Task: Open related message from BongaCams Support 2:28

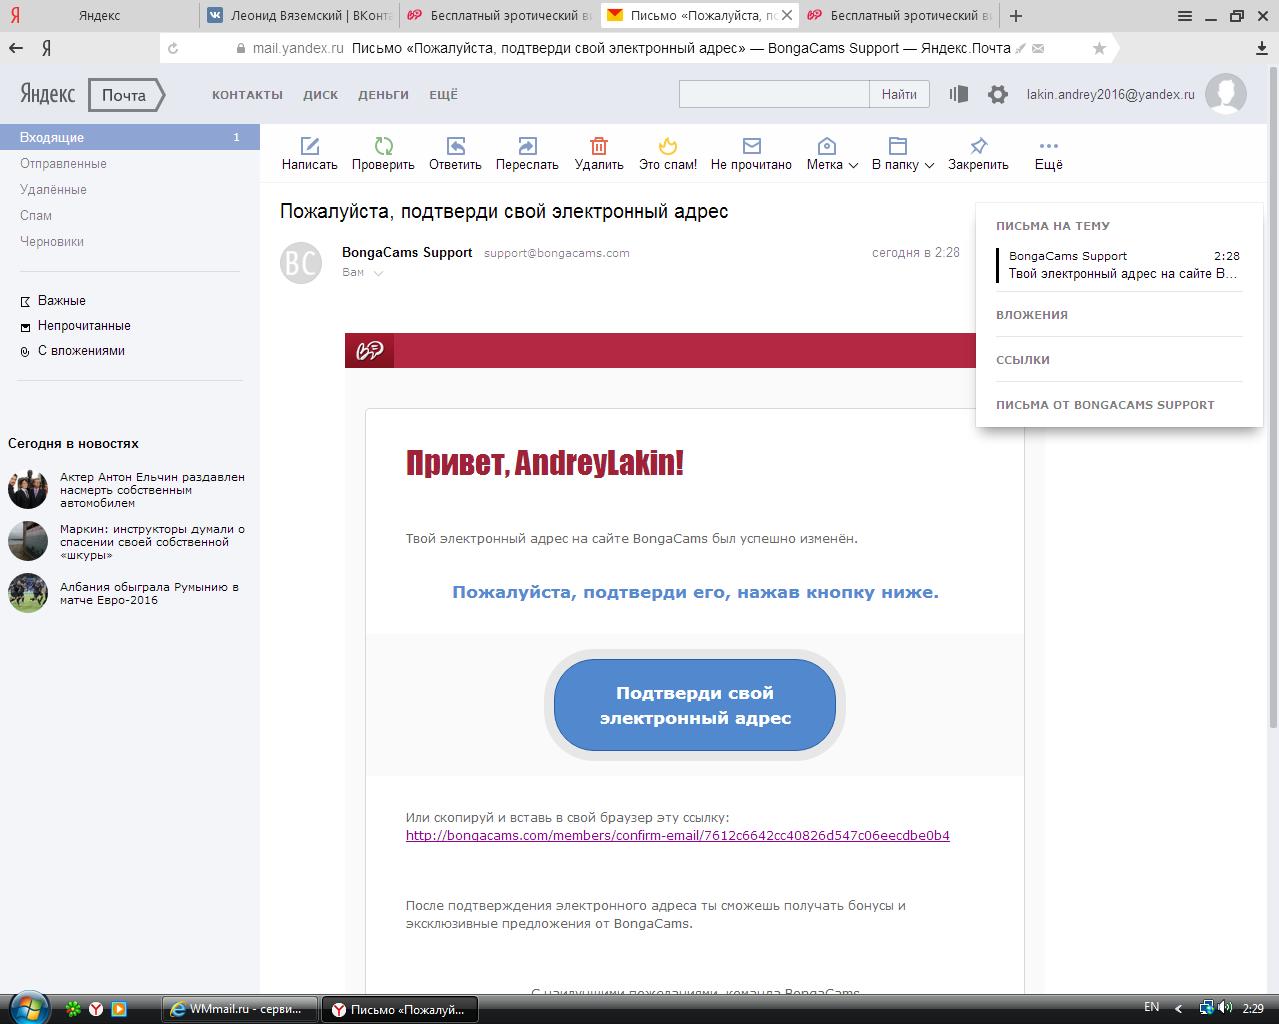Action: [x=1118, y=265]
